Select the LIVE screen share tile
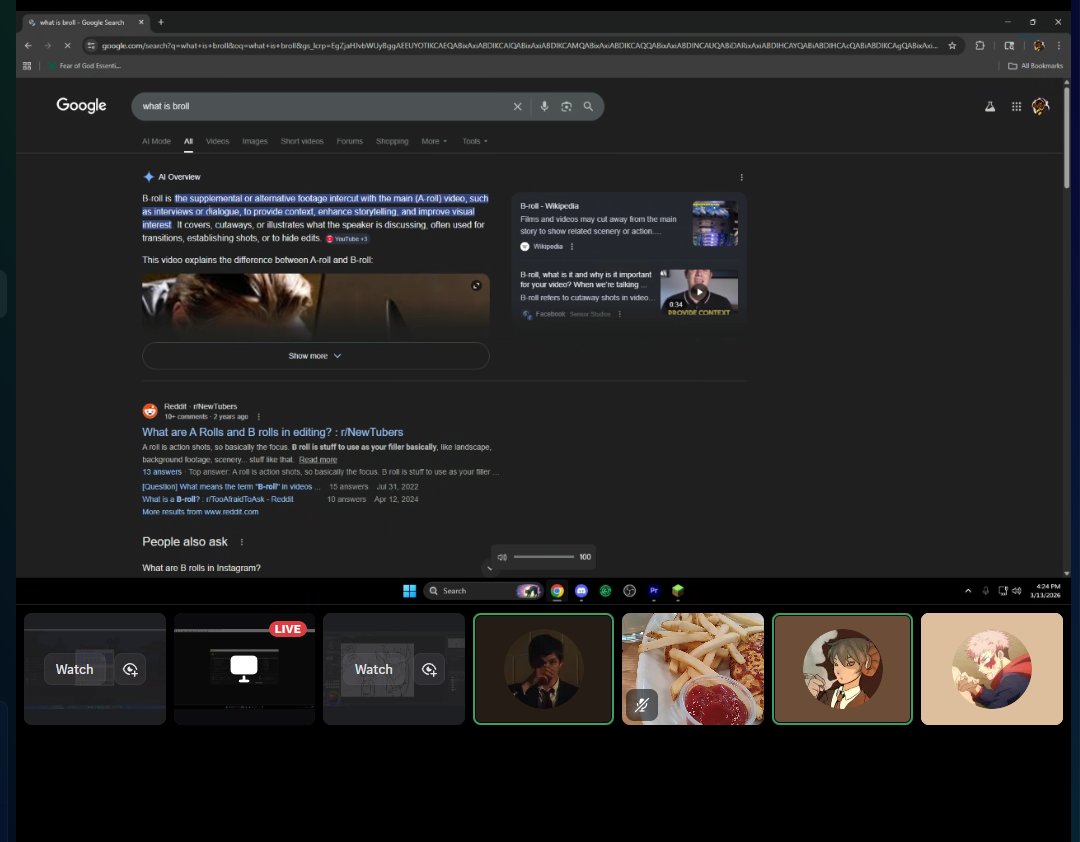This screenshot has width=1080, height=842. click(244, 668)
